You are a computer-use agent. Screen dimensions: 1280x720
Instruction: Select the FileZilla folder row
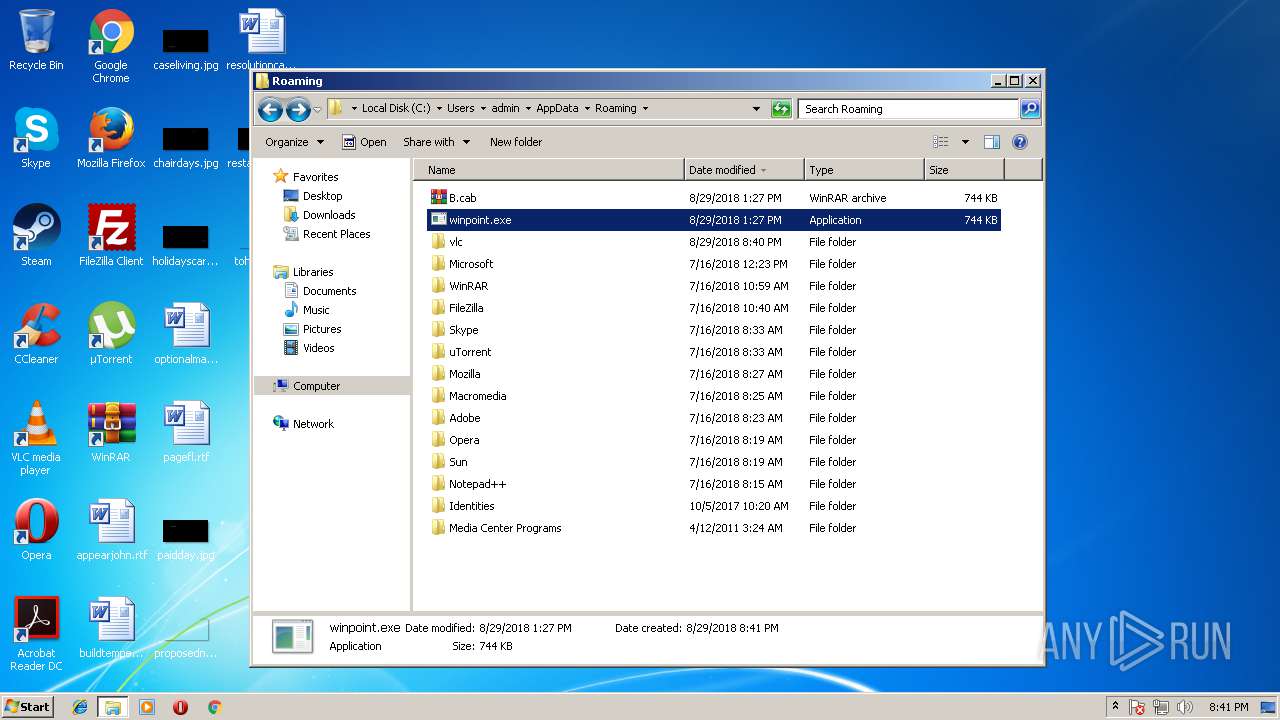pos(714,308)
